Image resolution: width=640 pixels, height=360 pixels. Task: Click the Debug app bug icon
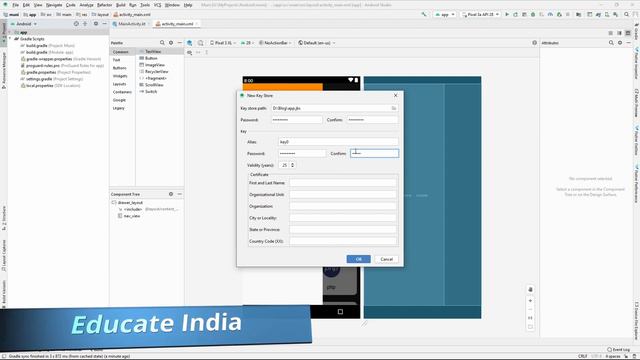pyautogui.click(x=533, y=14)
